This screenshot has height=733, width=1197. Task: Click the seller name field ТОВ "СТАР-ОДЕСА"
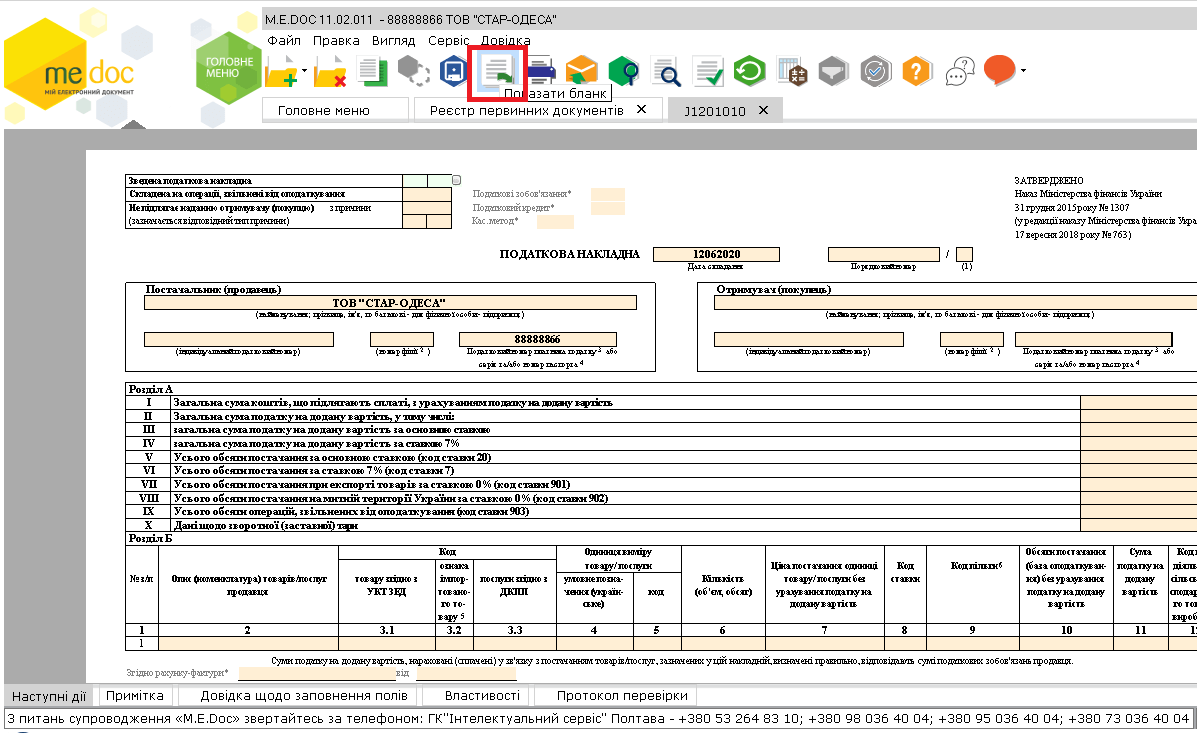(390, 303)
